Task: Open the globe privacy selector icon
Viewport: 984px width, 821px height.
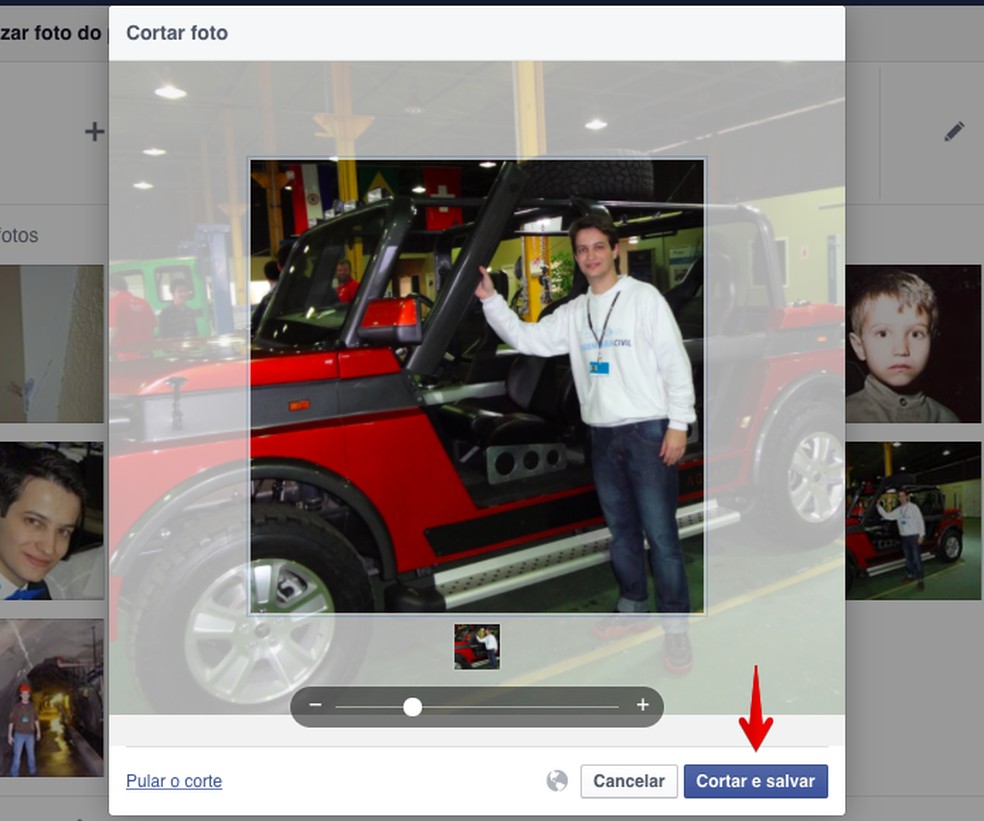Action: click(x=557, y=781)
